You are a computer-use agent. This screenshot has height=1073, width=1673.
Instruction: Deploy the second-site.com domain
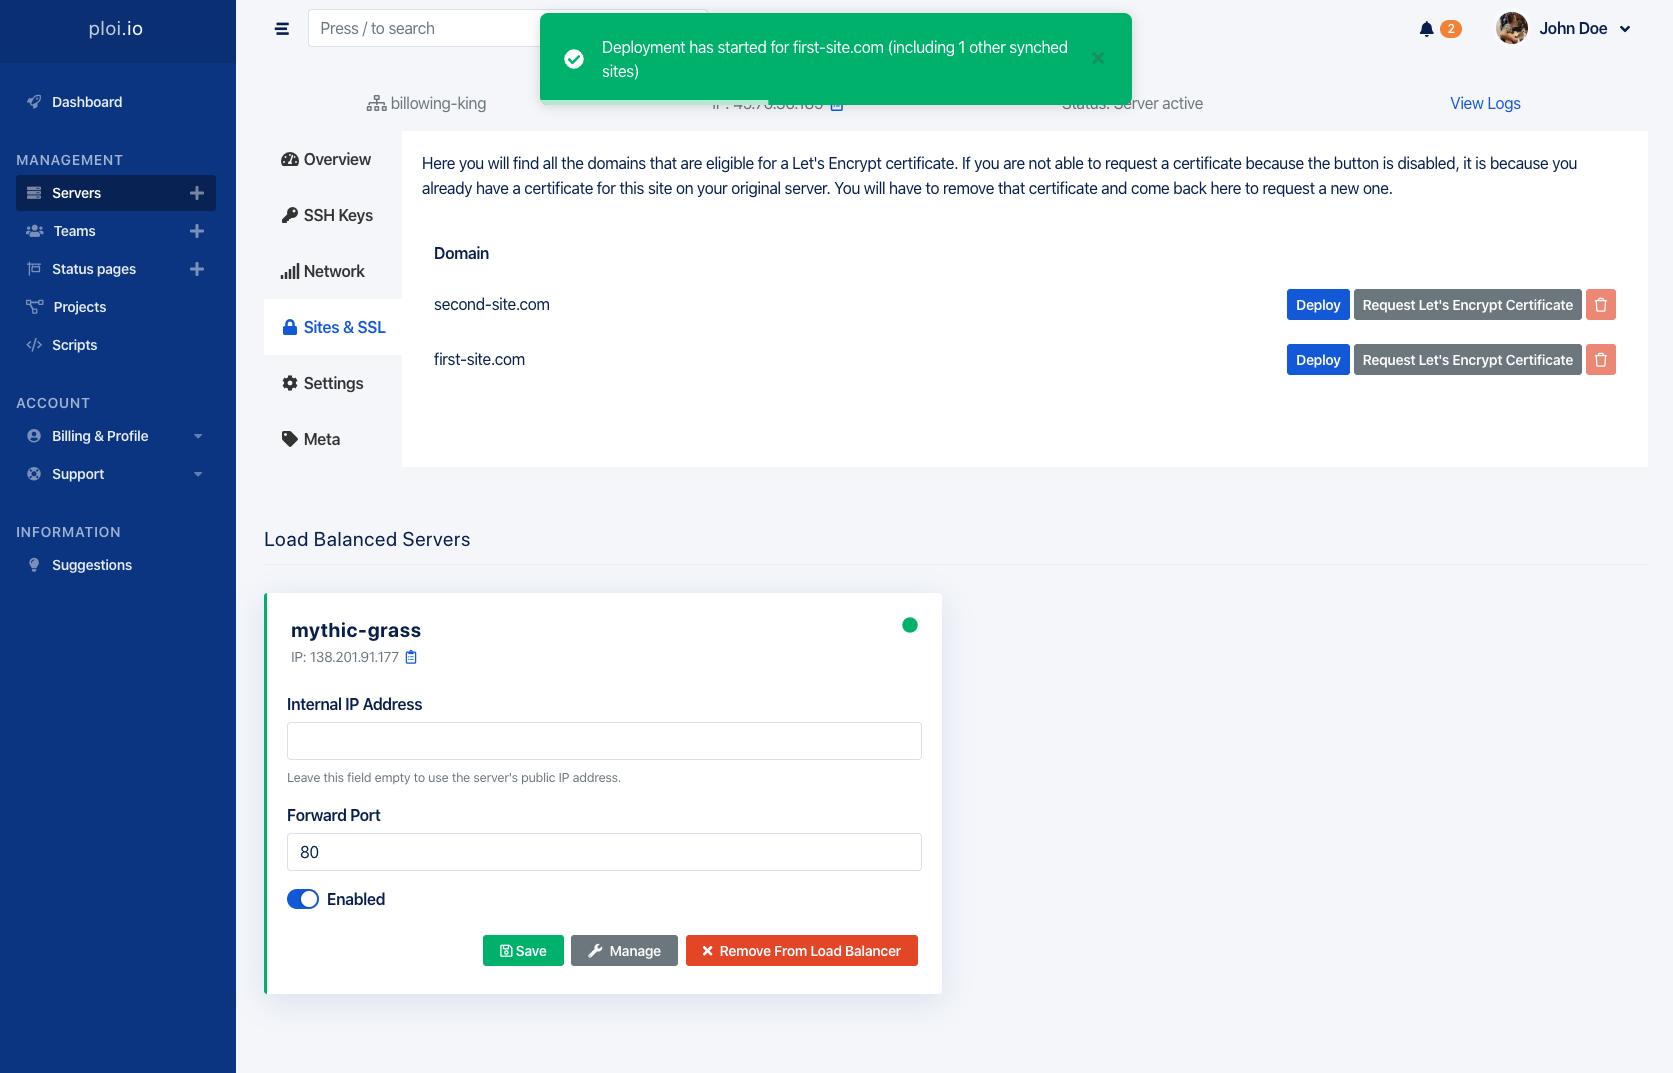coord(1318,305)
